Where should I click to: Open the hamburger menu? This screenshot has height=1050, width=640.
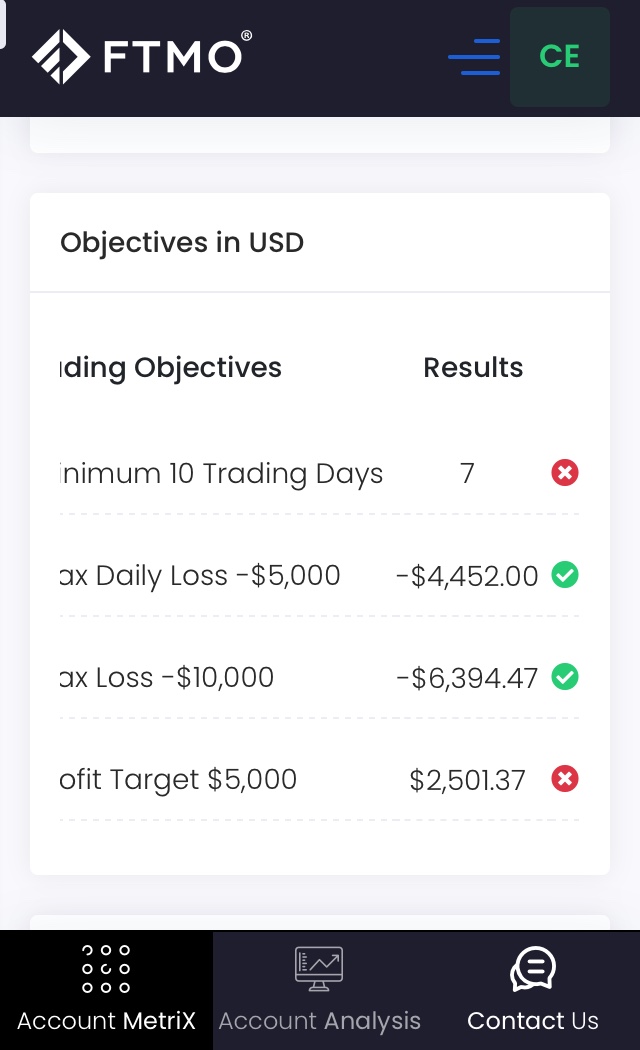(x=473, y=57)
